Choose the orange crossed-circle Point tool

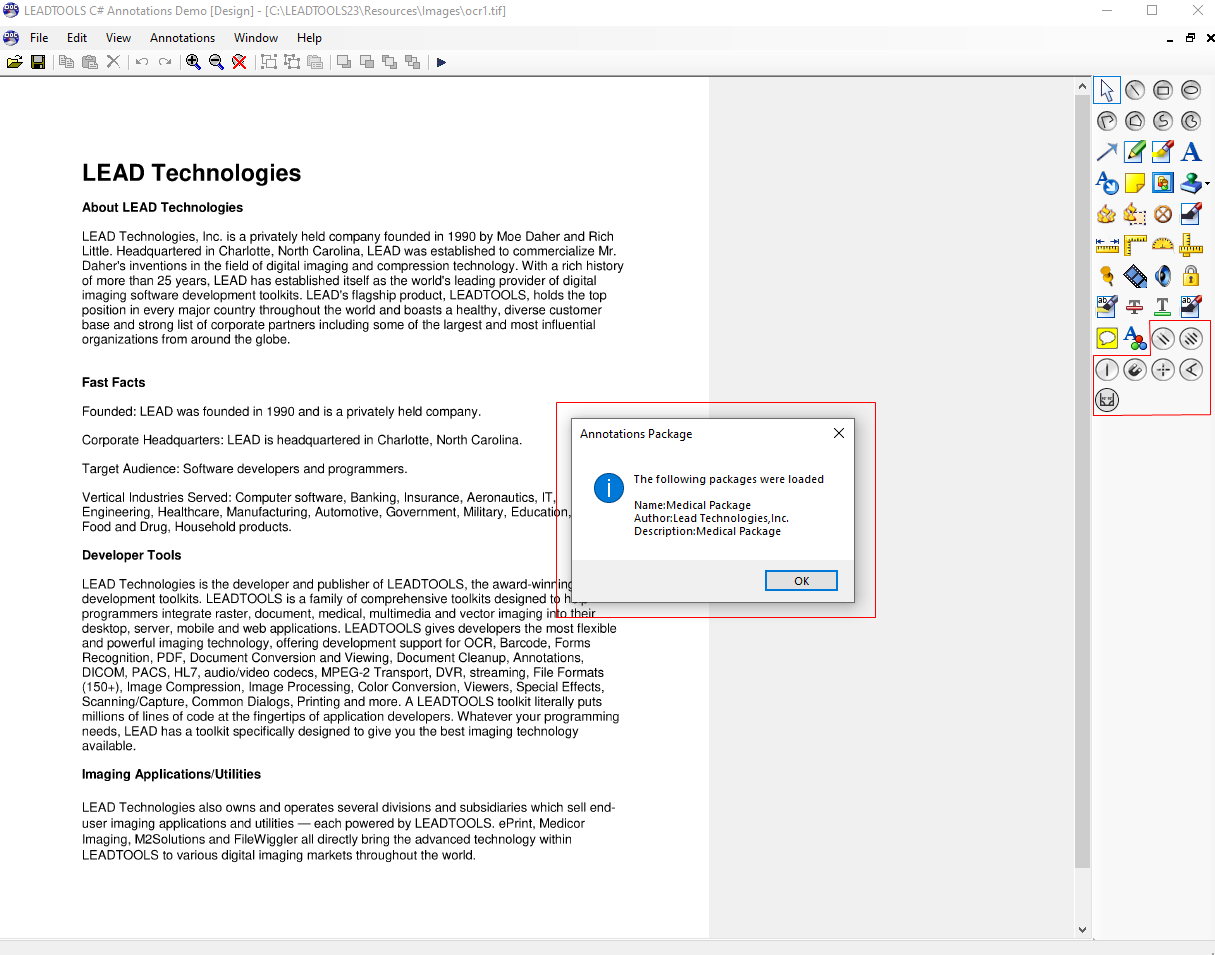(x=1163, y=214)
